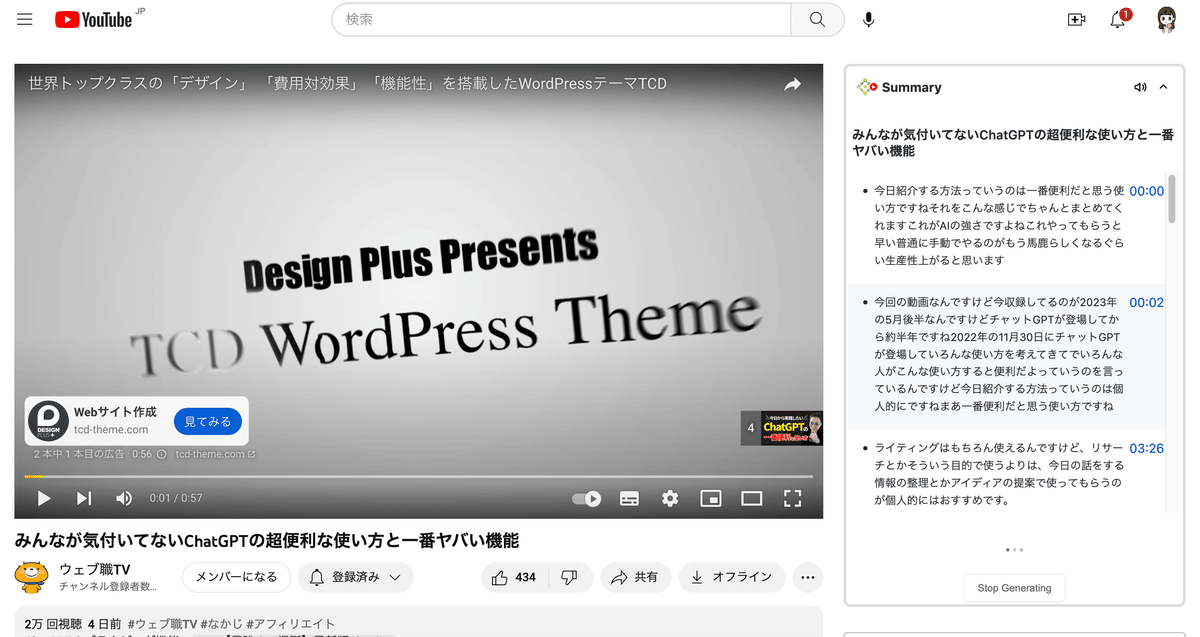Image resolution: width=1200 pixels, height=637 pixels.
Task: Toggle the Summary read-aloud speaker icon
Action: pos(1140,87)
